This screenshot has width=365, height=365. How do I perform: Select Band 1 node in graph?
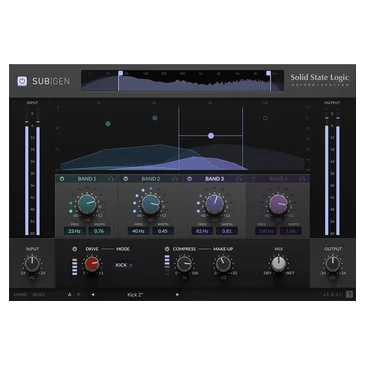108,124
